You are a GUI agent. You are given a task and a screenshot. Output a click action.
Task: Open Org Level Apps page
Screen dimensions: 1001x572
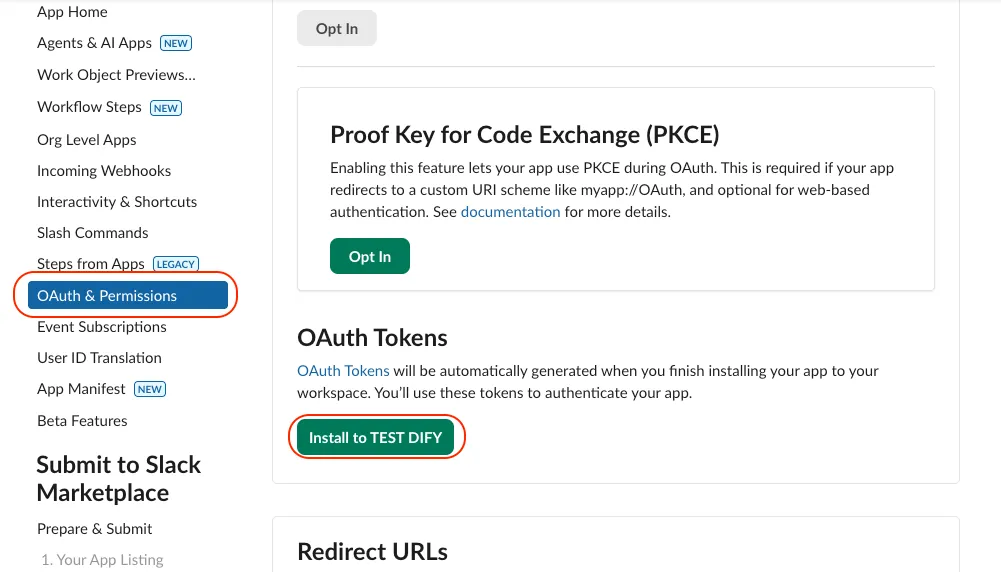point(86,140)
